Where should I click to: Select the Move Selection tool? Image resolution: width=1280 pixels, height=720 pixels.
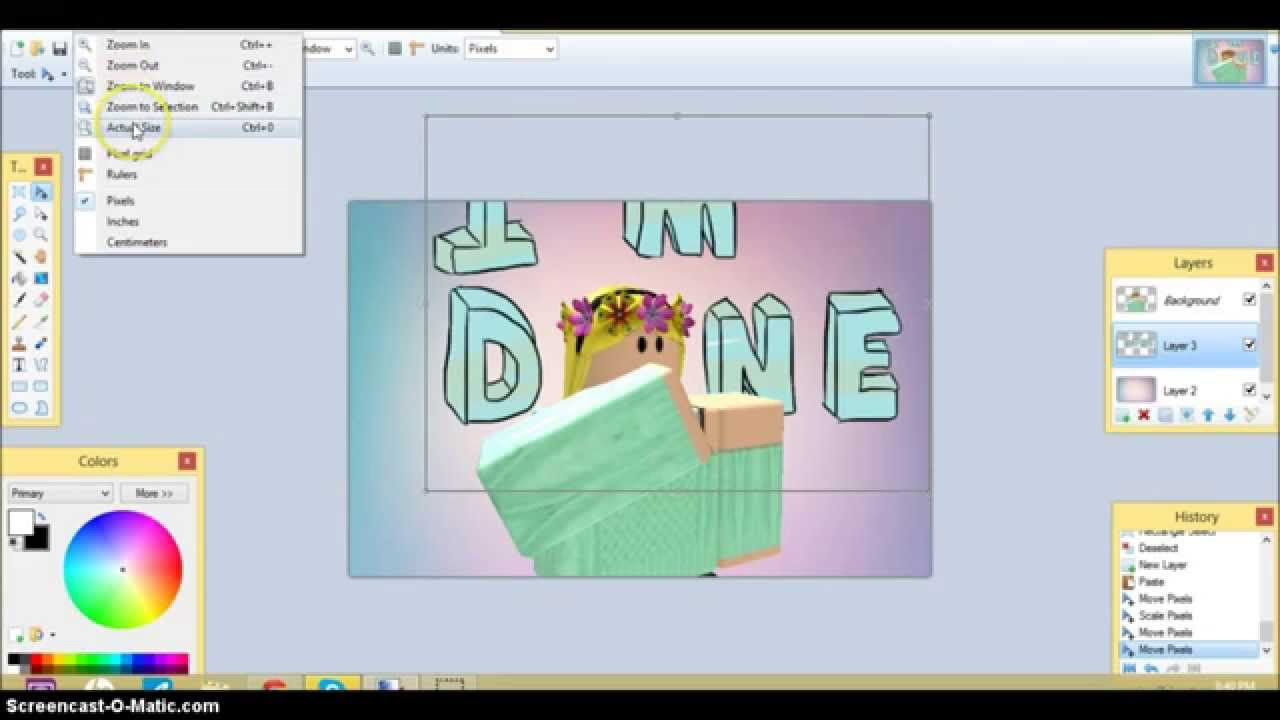(41, 214)
